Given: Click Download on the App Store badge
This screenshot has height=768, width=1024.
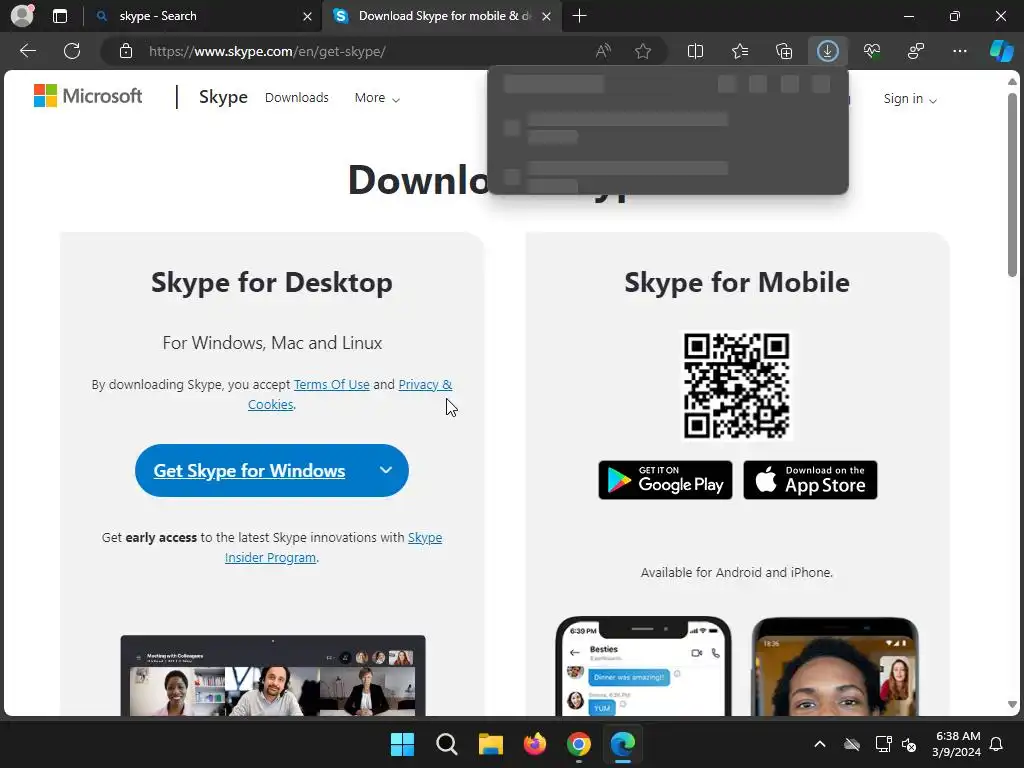Looking at the screenshot, I should pos(810,480).
